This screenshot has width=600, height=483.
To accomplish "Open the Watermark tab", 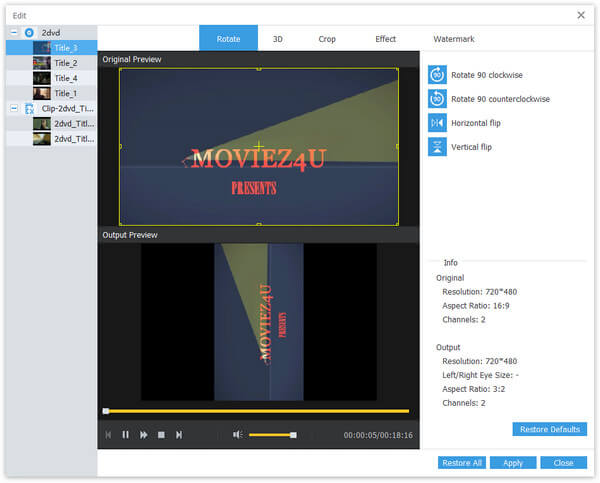I will tap(454, 39).
